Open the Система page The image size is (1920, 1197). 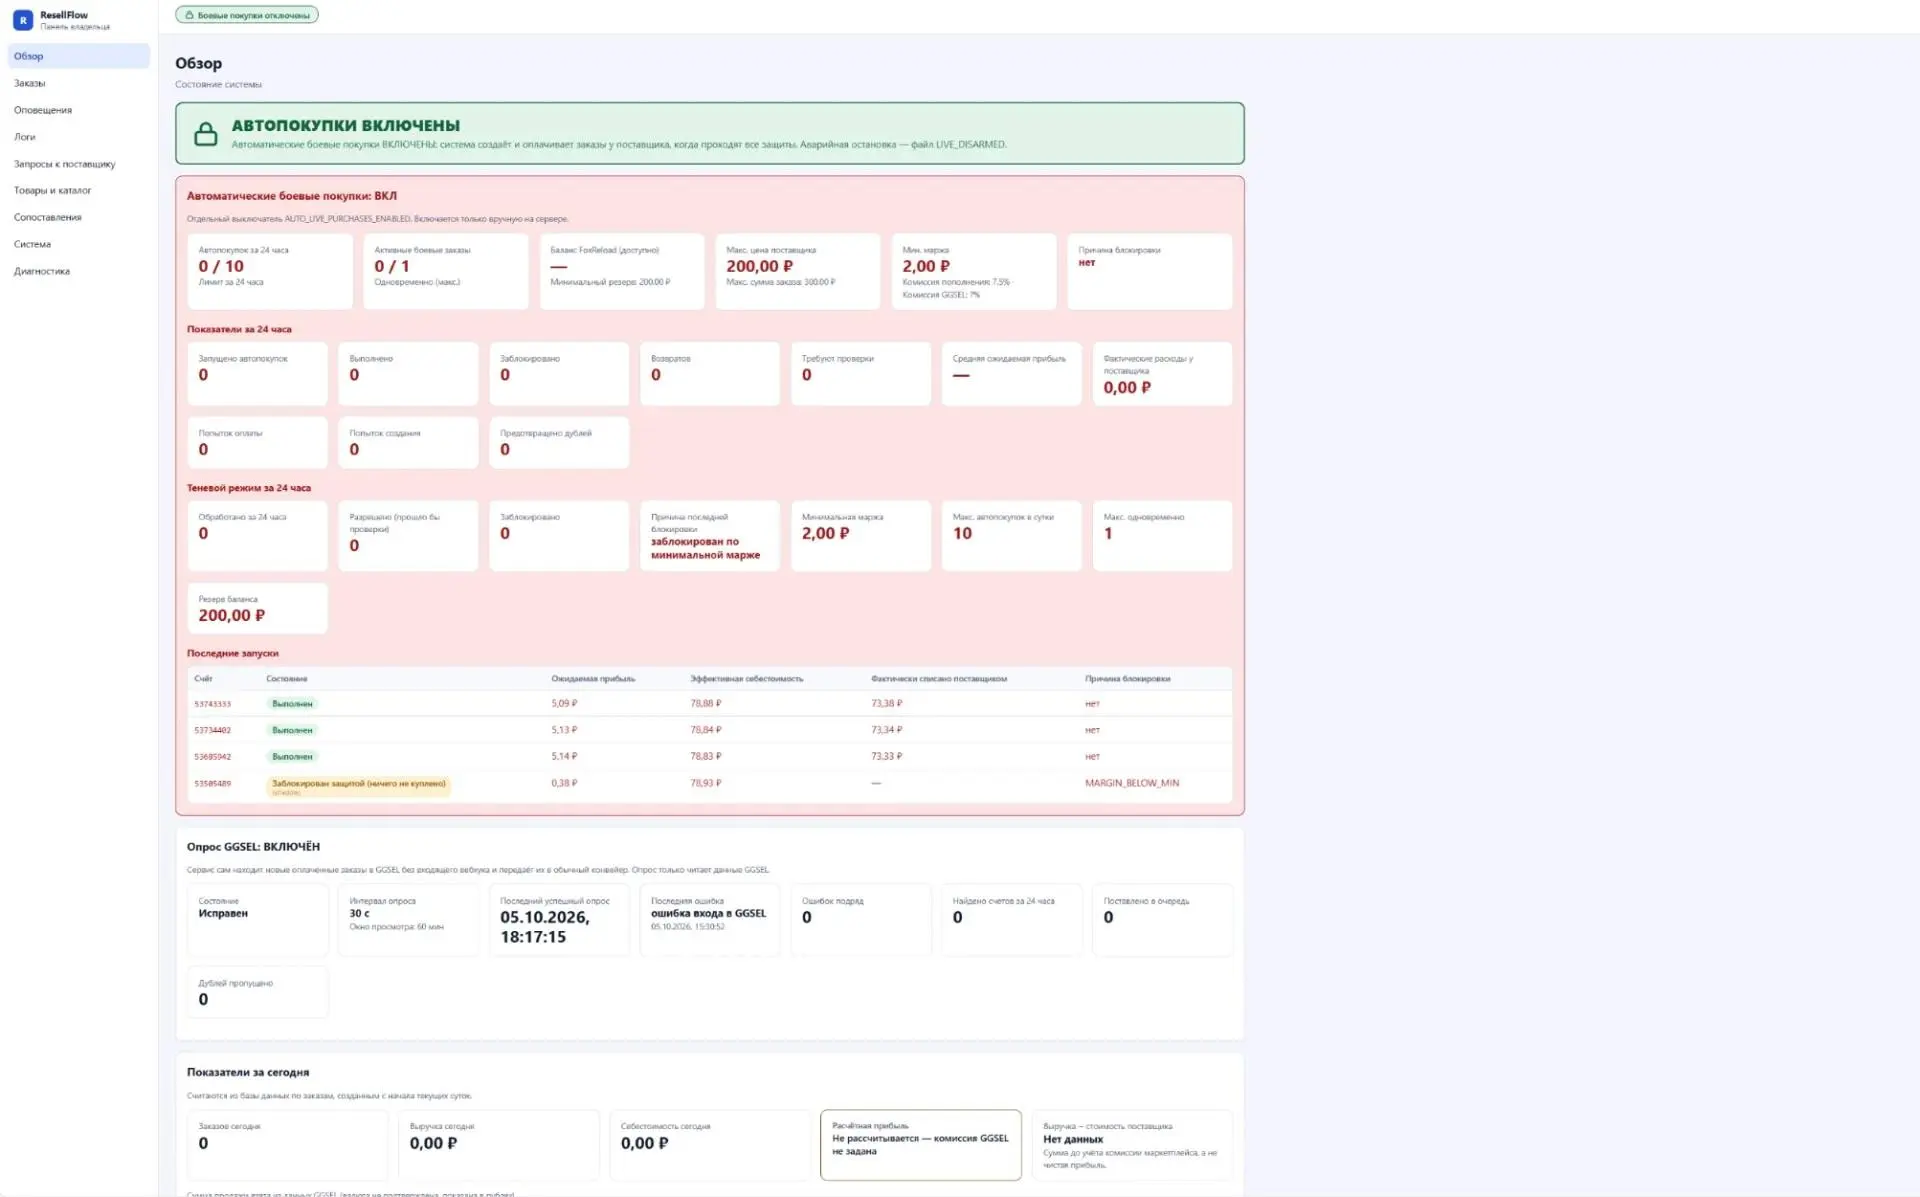pyautogui.click(x=79, y=244)
